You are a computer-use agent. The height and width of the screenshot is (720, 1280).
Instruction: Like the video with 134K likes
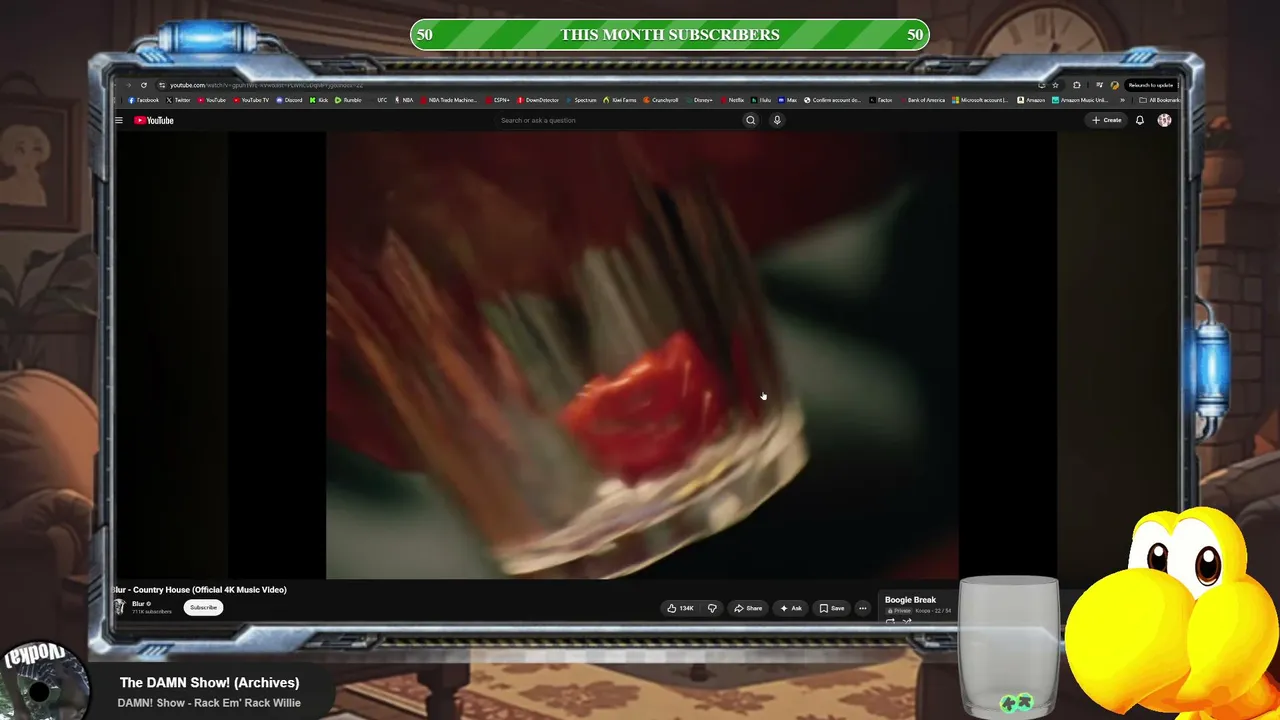point(681,608)
